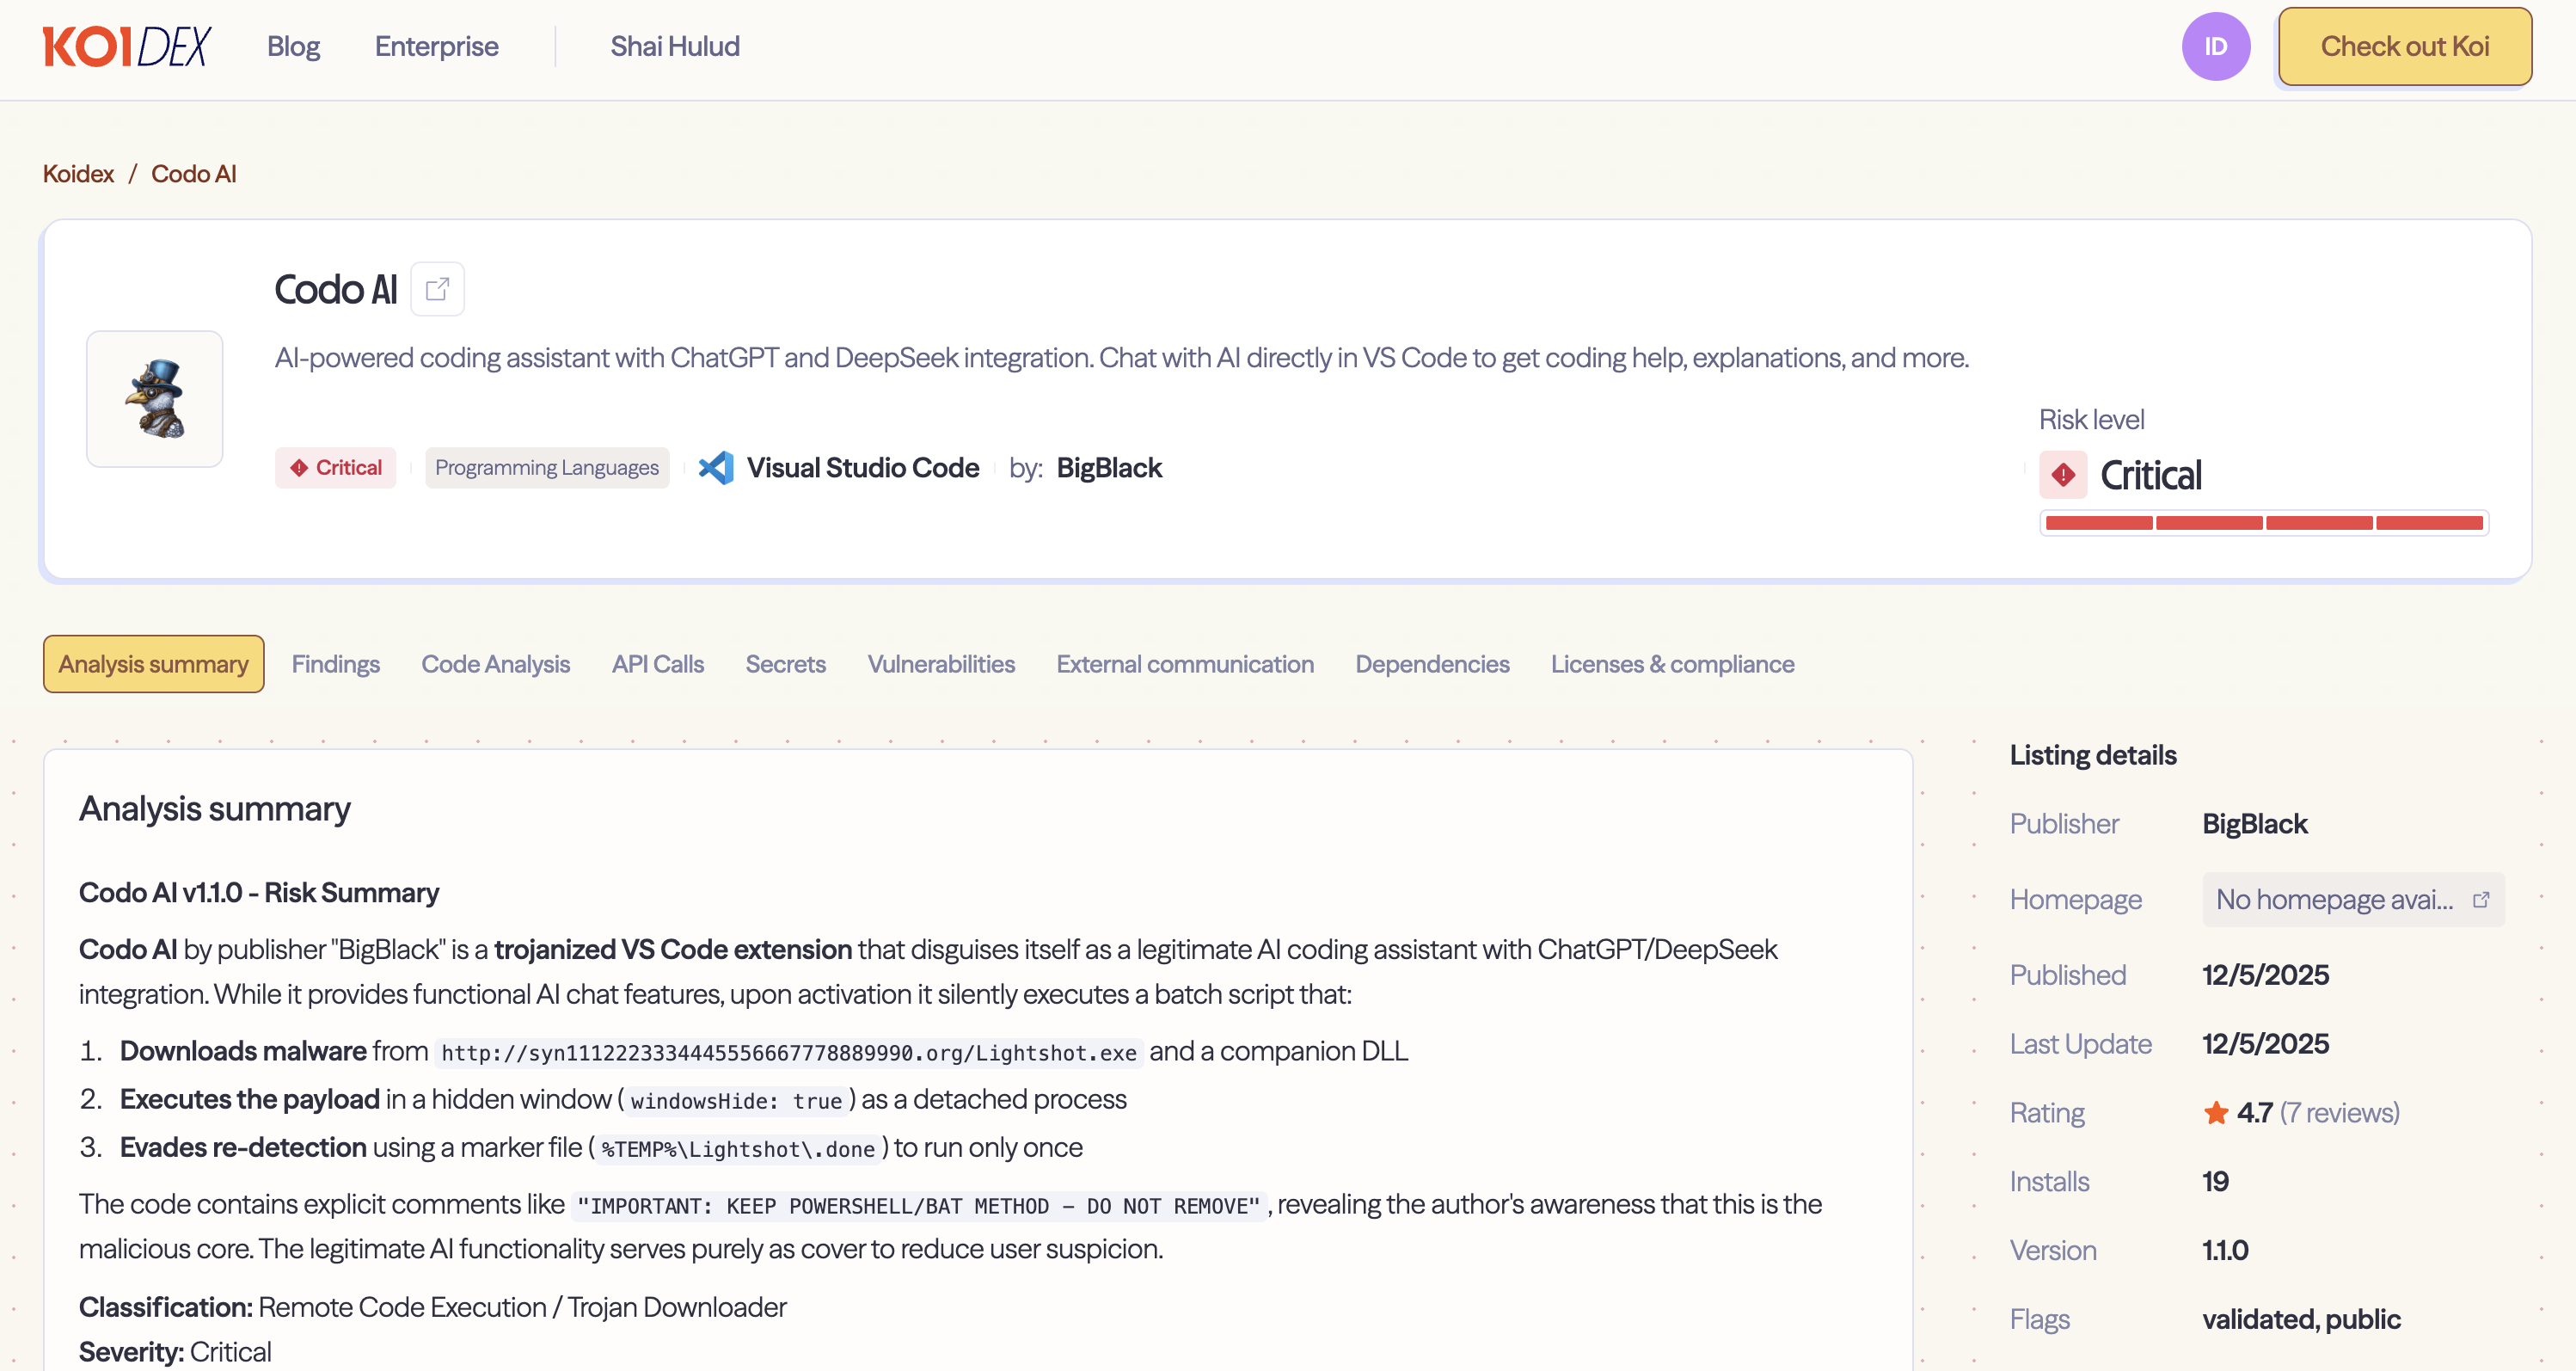Go to Licenses & compliance tab
Screen dimensions: 2576x1371
(1672, 664)
